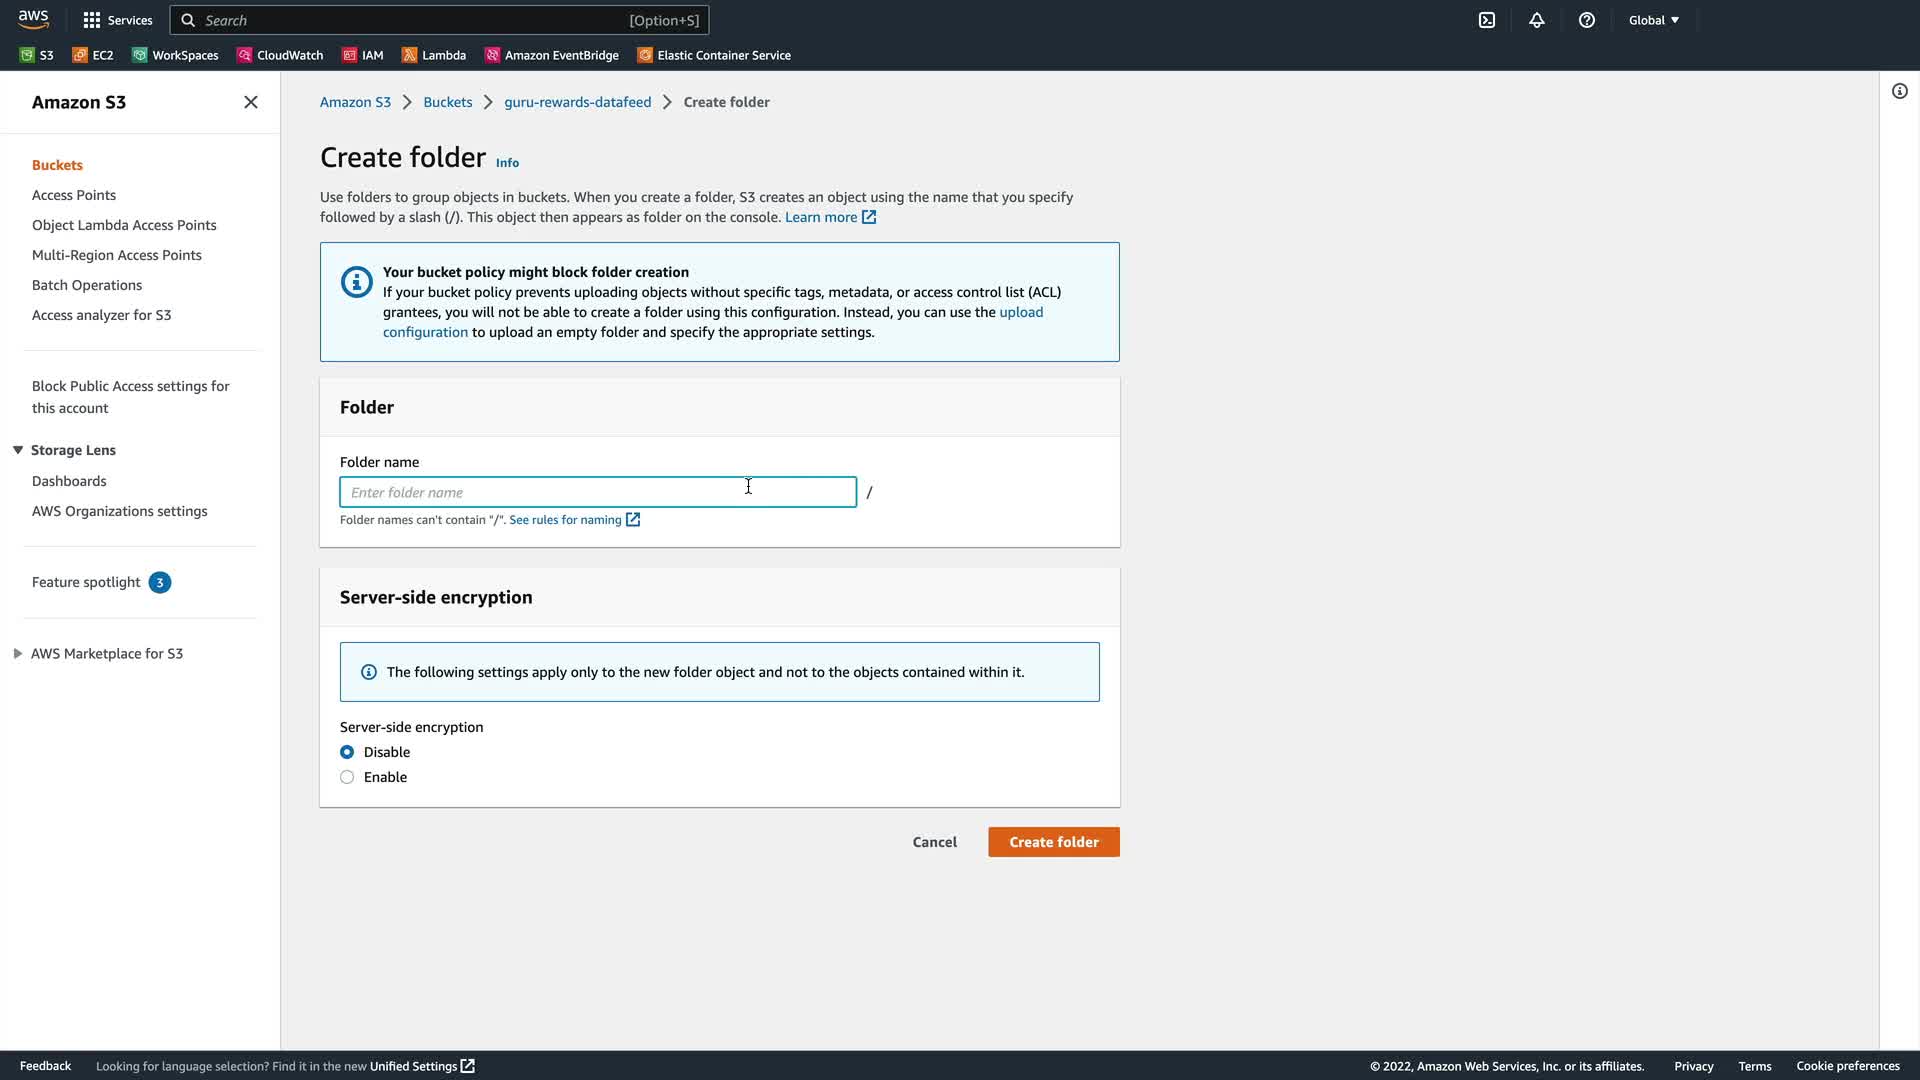
Task: Open the CloudShell terminal icon
Action: coord(1487,20)
